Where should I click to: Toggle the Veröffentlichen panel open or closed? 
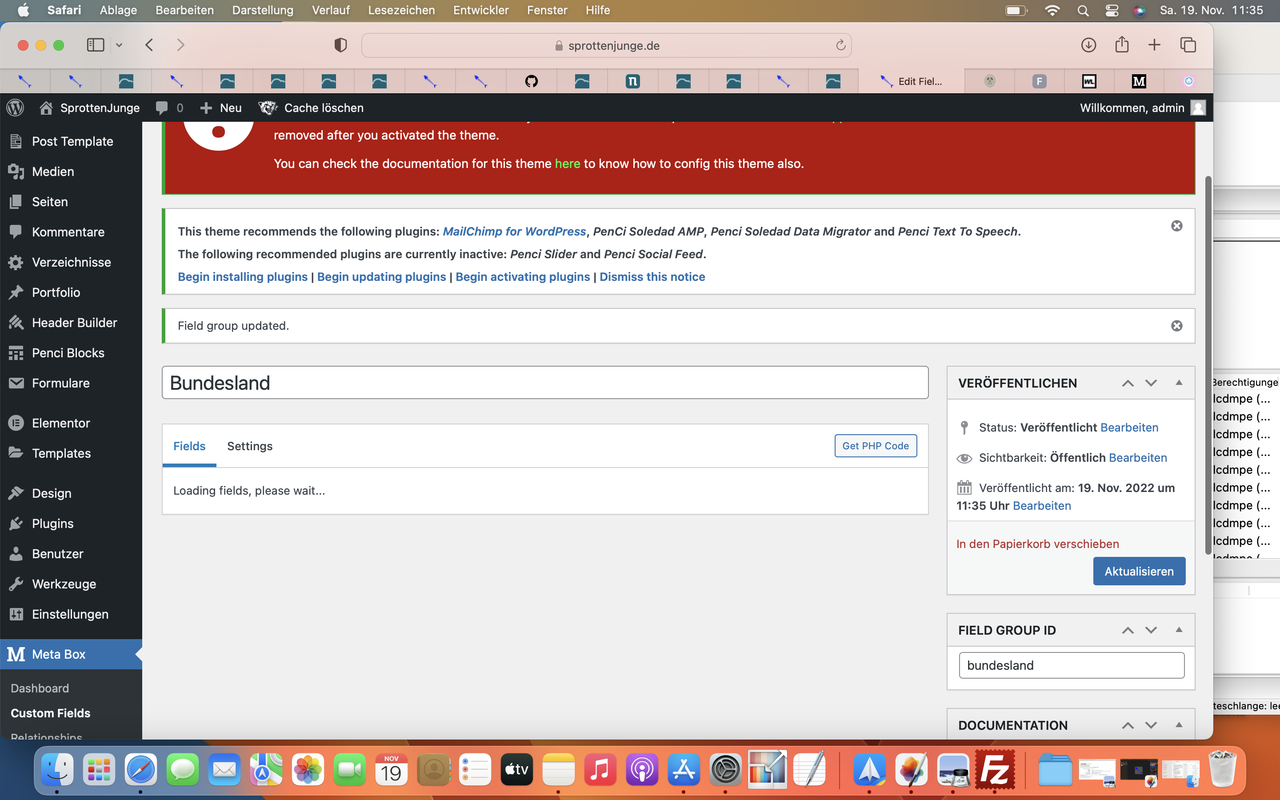pos(1179,383)
